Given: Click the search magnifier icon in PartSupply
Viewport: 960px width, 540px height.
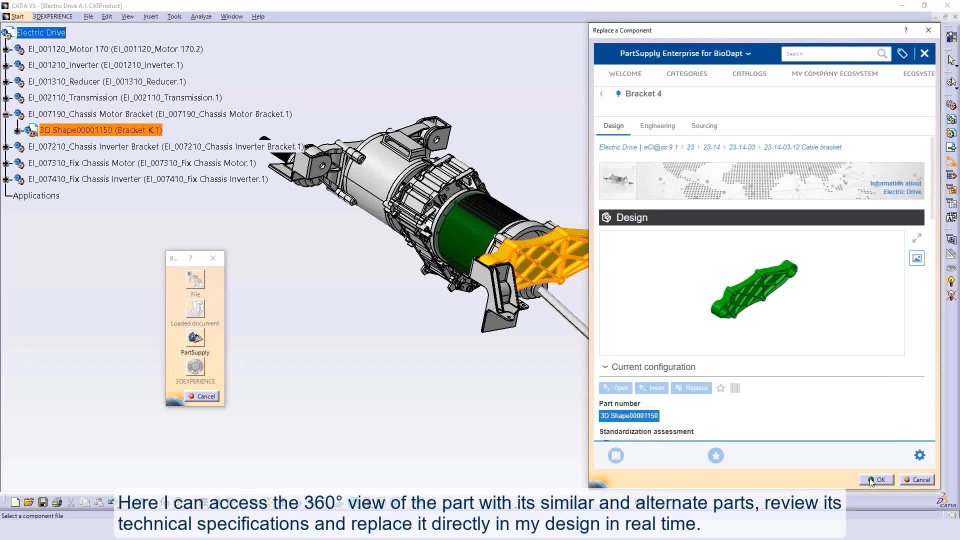Looking at the screenshot, I should click(882, 53).
